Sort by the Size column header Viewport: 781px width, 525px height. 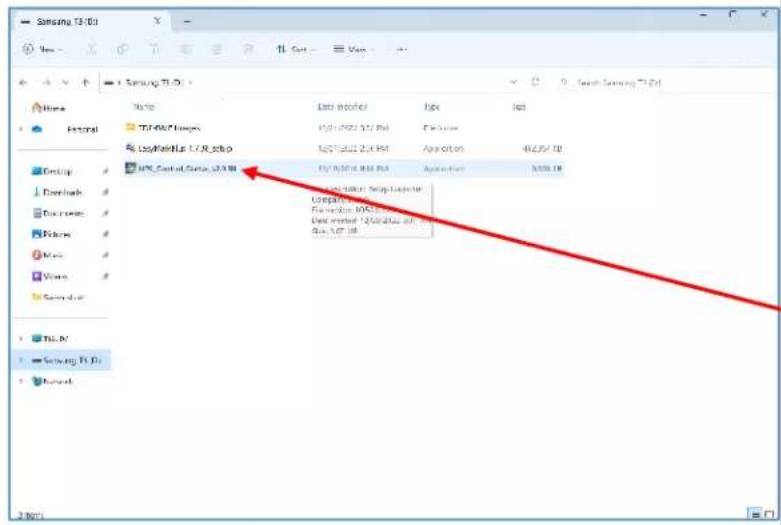click(519, 107)
